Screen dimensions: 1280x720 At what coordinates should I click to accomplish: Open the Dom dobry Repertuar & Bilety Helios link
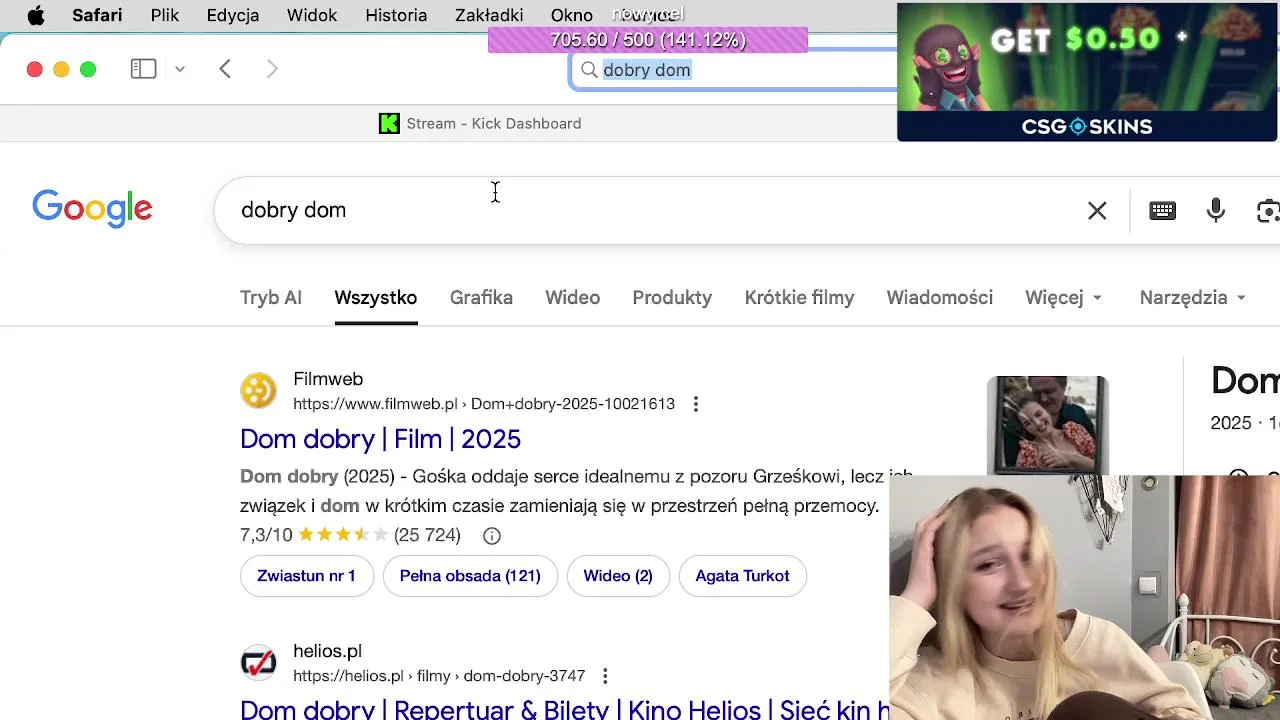point(565,709)
